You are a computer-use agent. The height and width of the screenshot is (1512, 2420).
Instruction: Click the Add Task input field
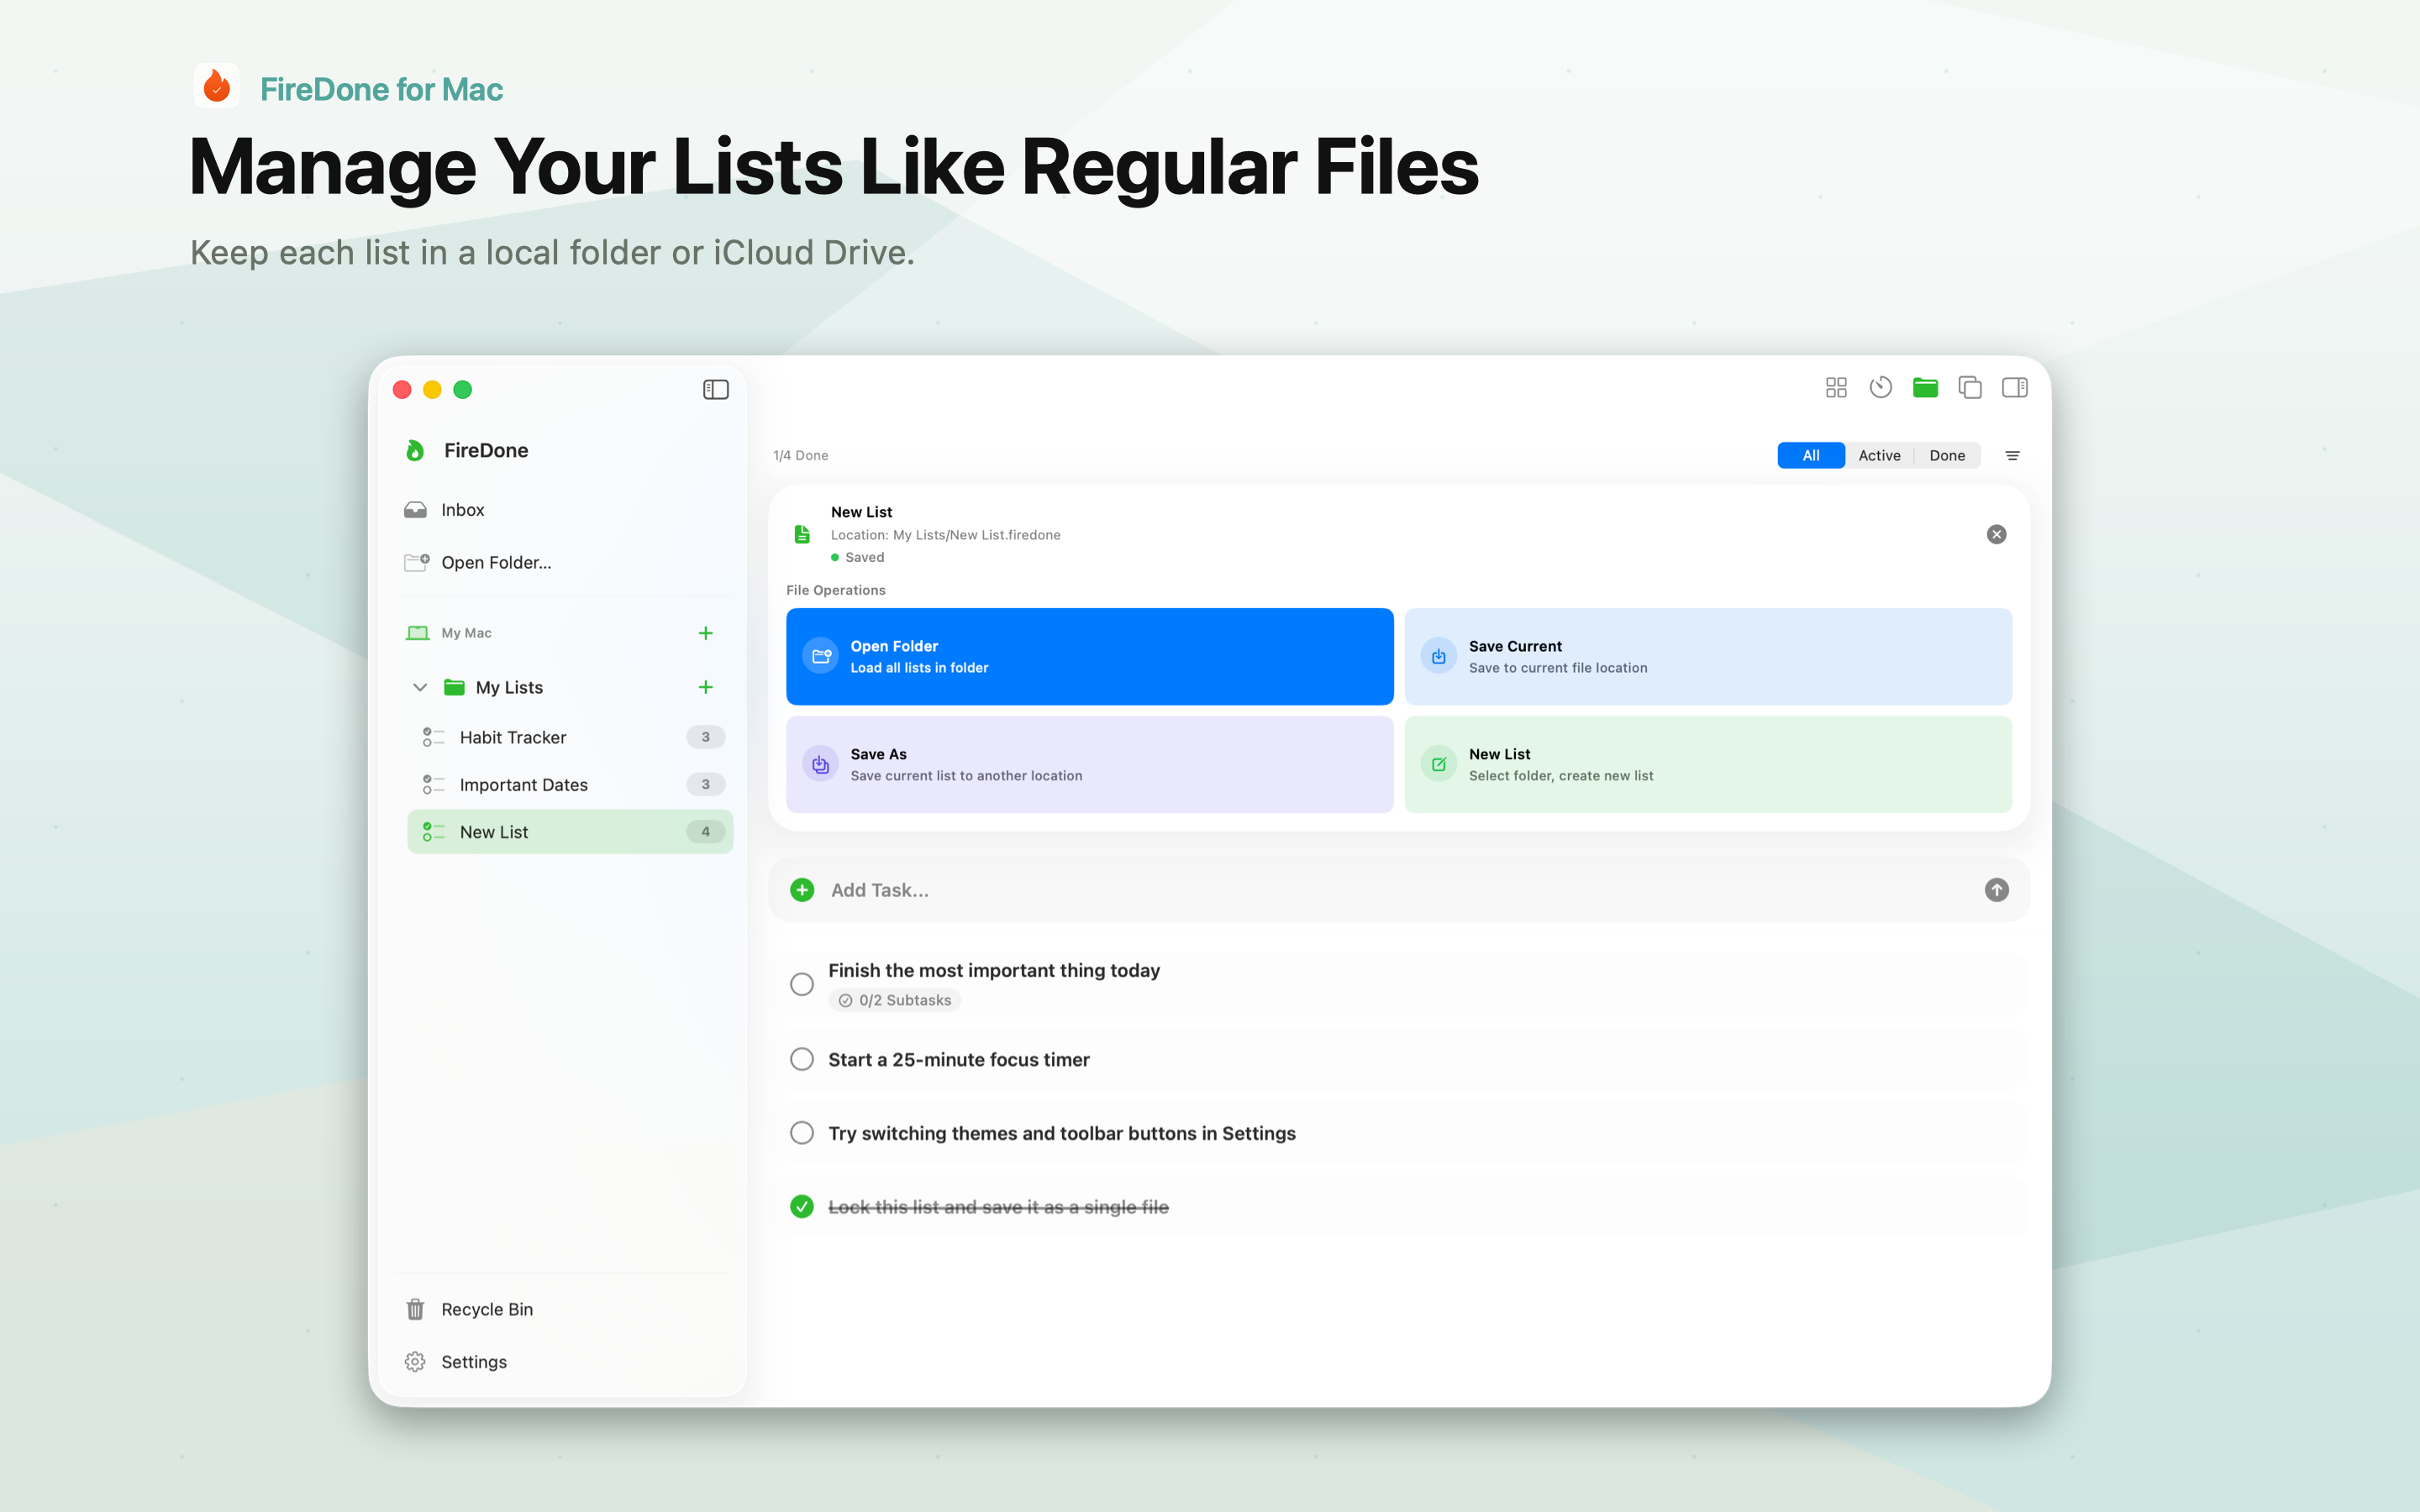(x=1399, y=890)
